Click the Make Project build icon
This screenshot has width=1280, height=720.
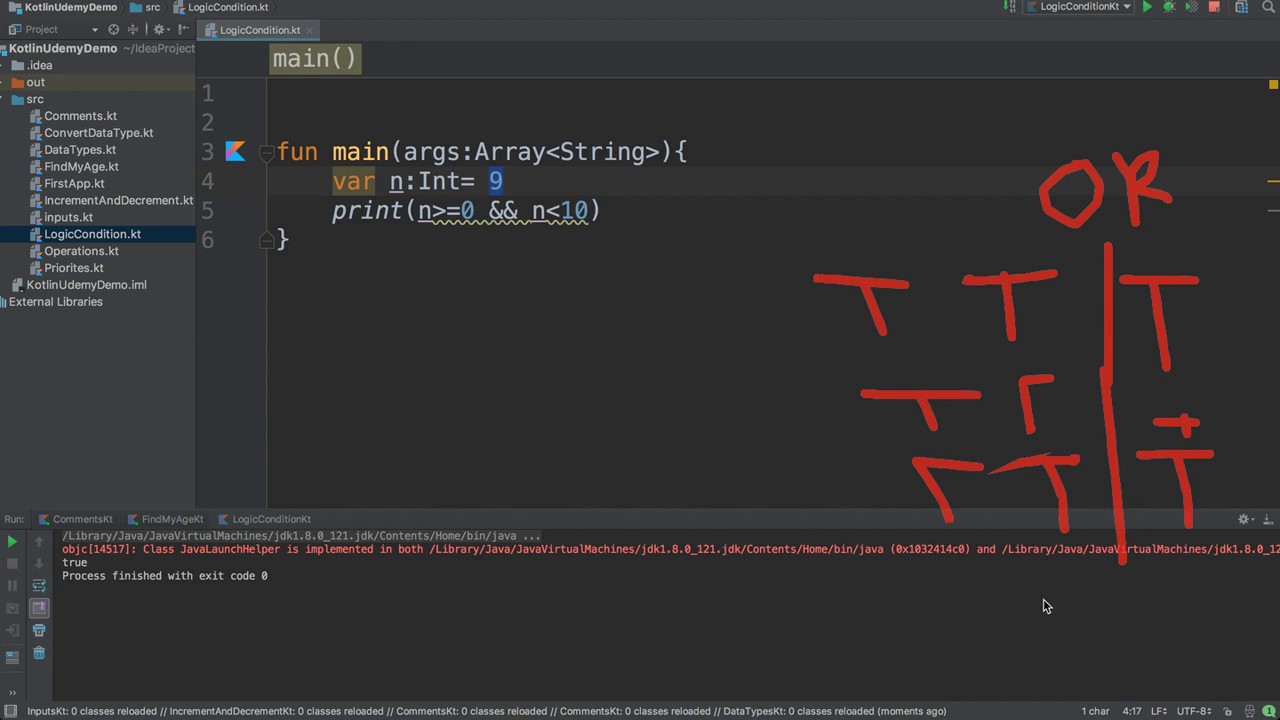[1010, 7]
